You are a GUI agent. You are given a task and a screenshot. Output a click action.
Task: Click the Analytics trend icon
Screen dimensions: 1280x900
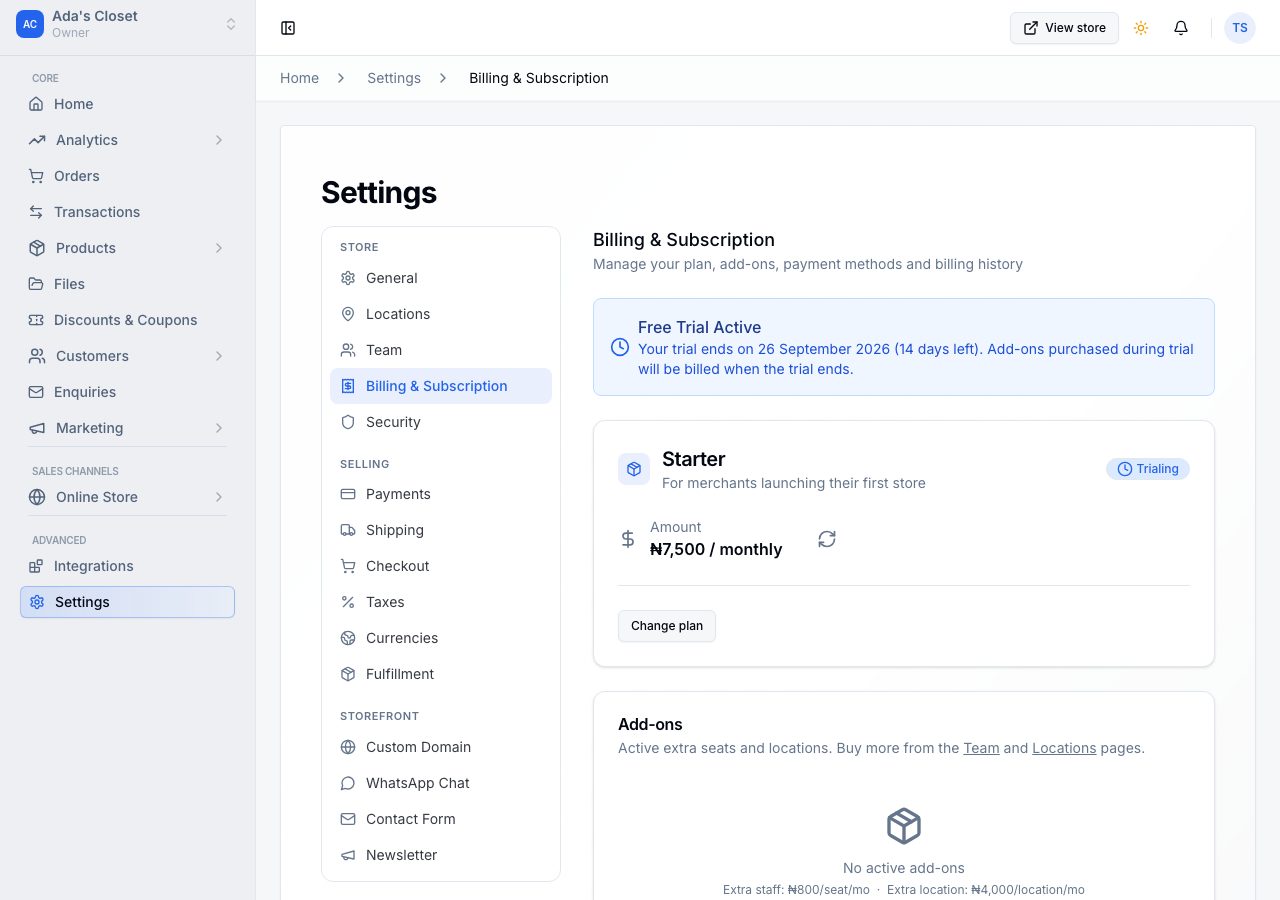37,140
